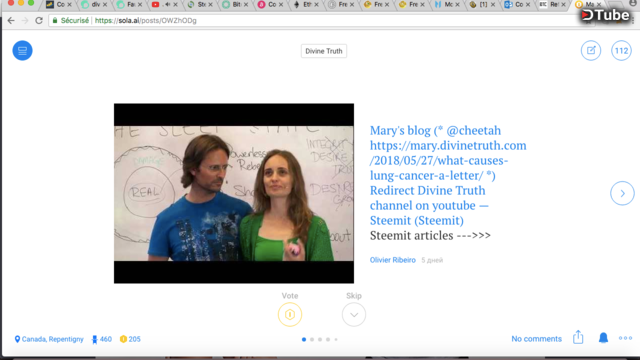Click the location pin icon
This screenshot has width=640, height=360.
pos(17,339)
